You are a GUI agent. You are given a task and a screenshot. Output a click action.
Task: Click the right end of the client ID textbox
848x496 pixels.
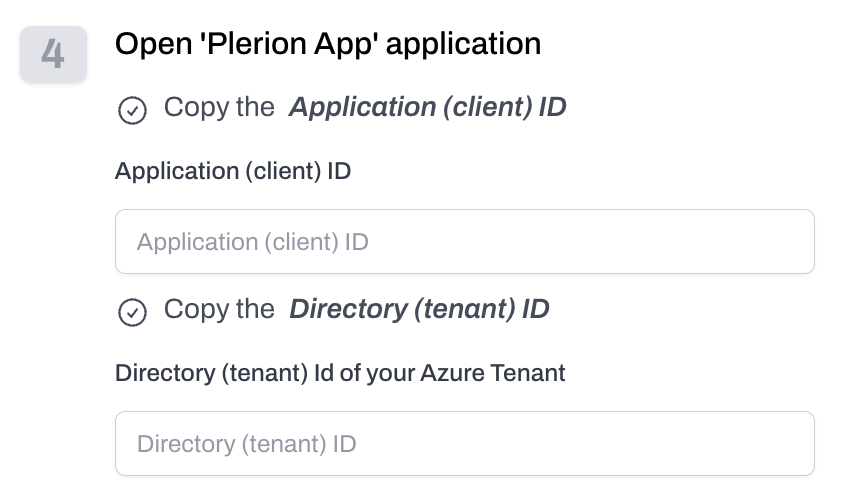(x=790, y=241)
